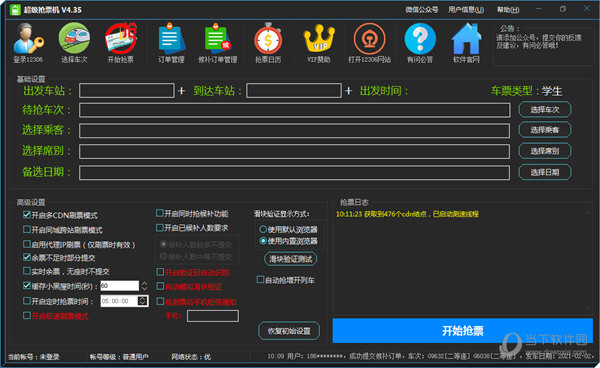Toggle 余票不足时部分提交 checkbox
The image size is (600, 368).
pyautogui.click(x=27, y=257)
